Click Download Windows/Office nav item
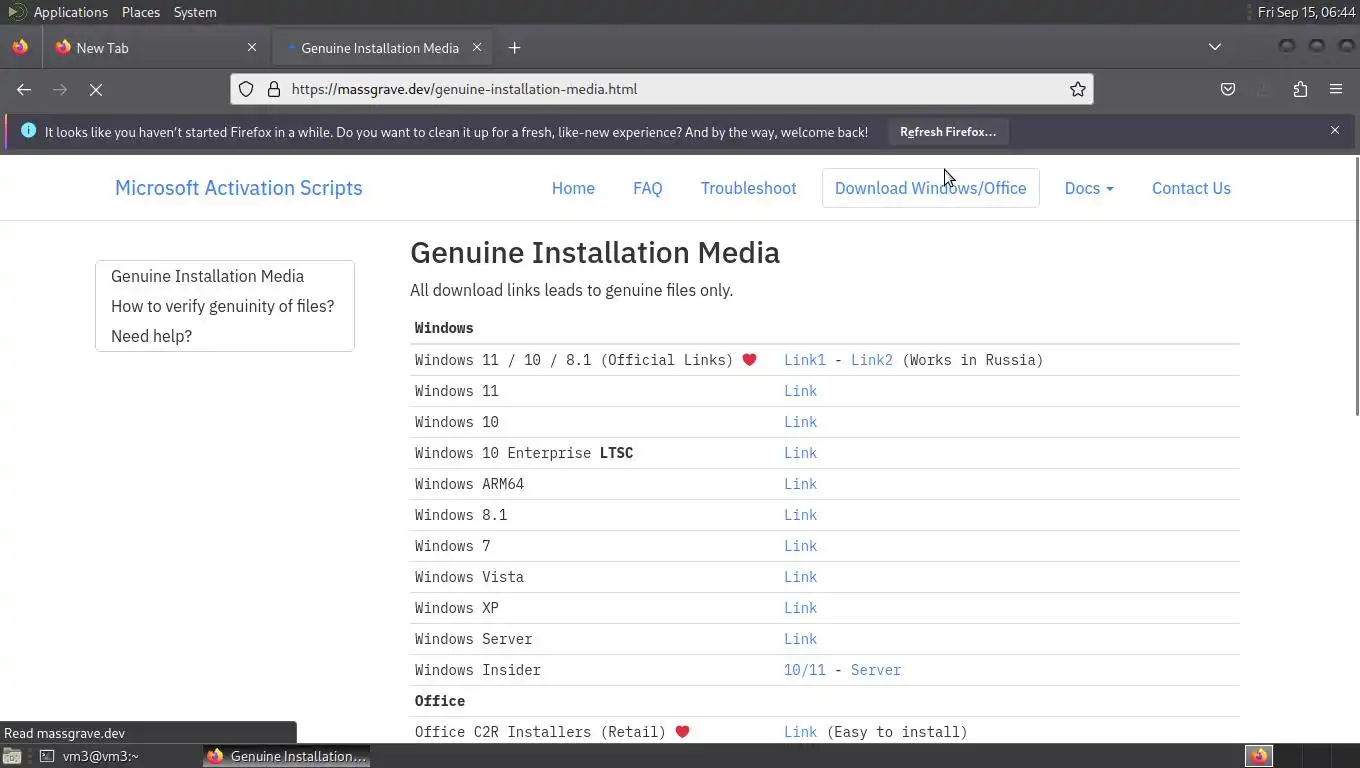Viewport: 1360px width, 768px height. tap(930, 188)
